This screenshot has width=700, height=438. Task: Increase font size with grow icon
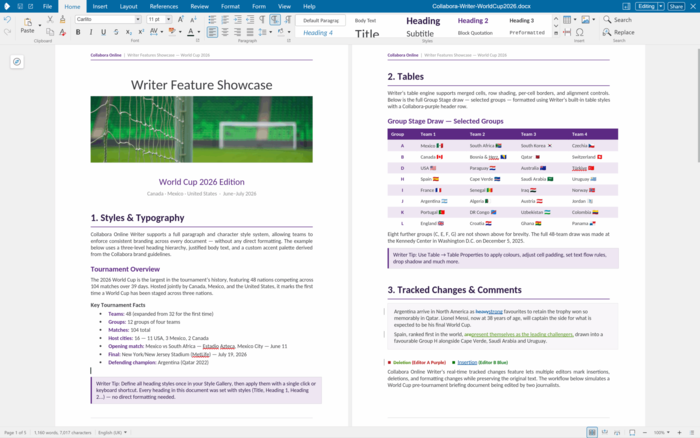point(180,19)
